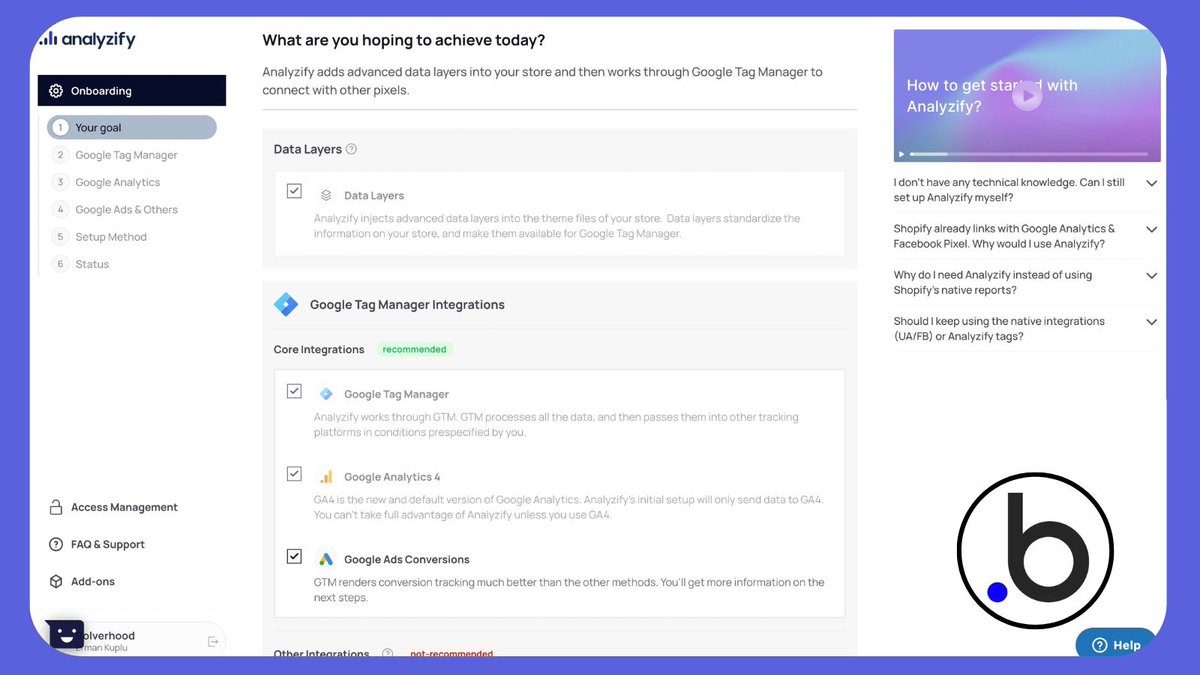This screenshot has height=675, width=1200.
Task: Click the logout icon beside account name
Action: tap(213, 641)
